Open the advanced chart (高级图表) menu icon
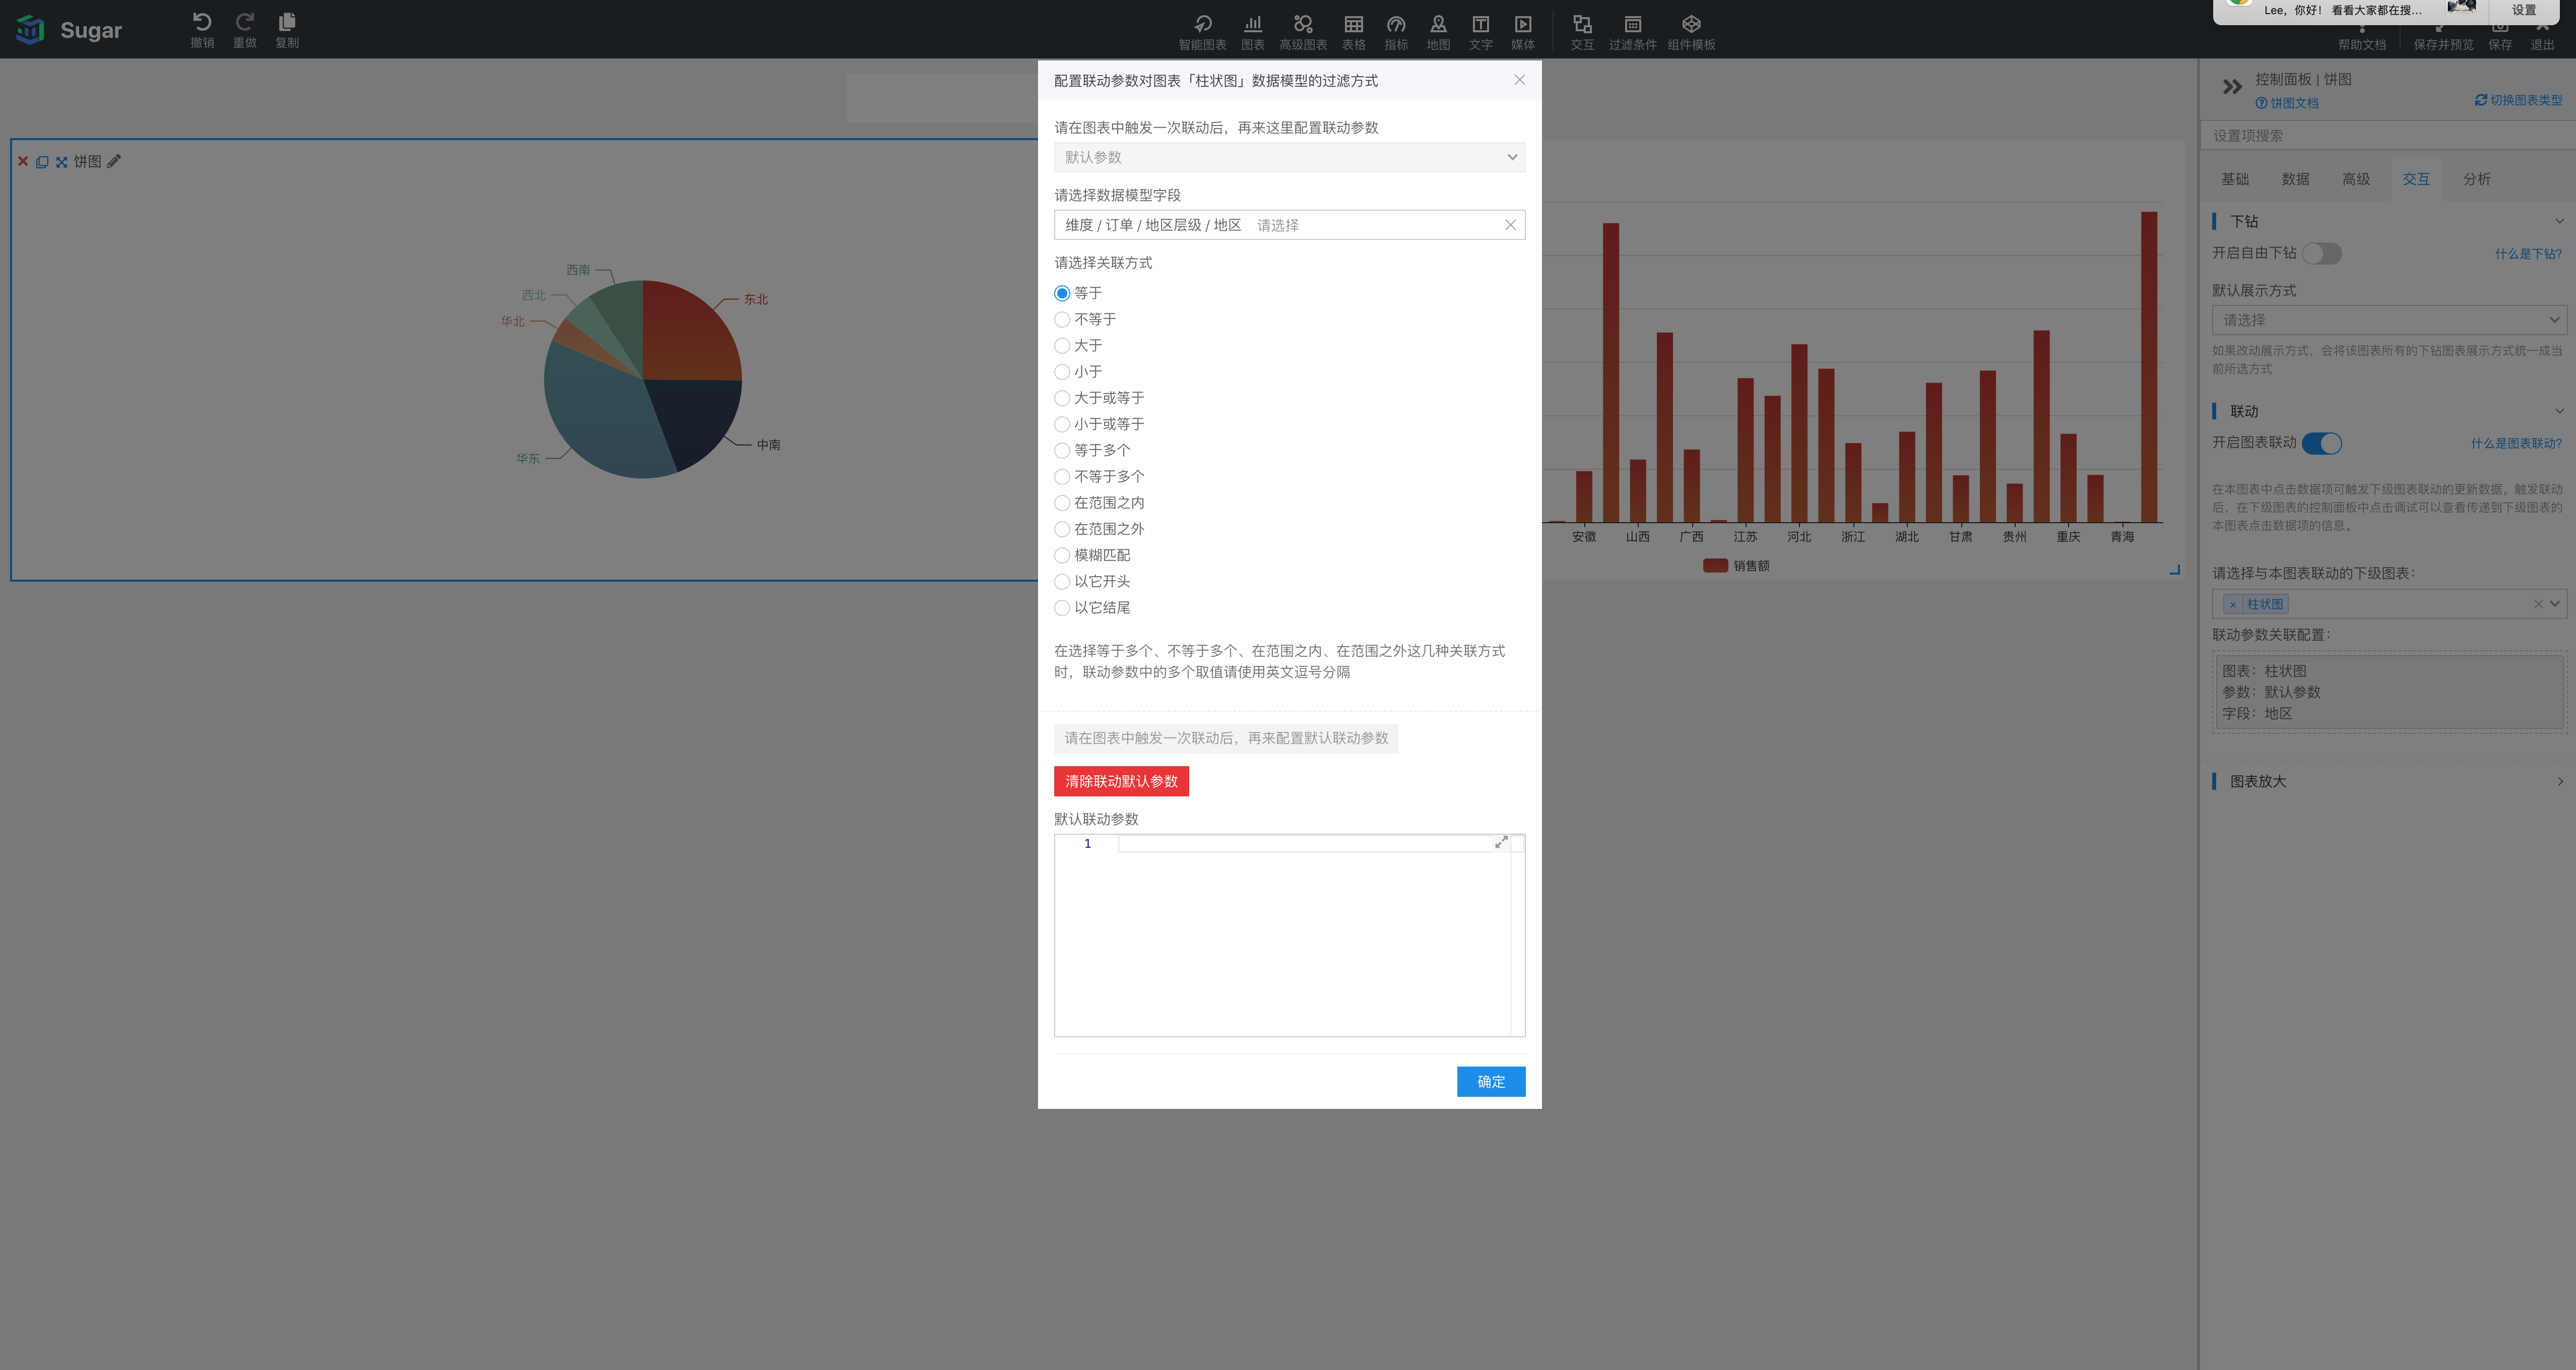 pos(1302,25)
